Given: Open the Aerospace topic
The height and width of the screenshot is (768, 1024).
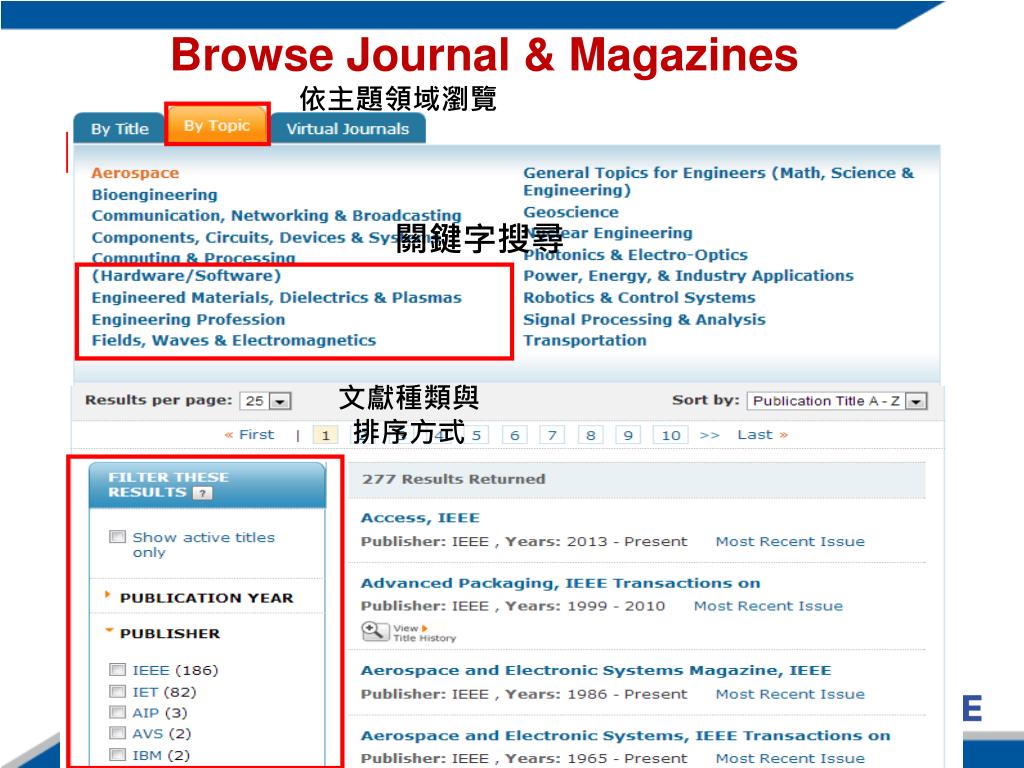Looking at the screenshot, I should [135, 173].
